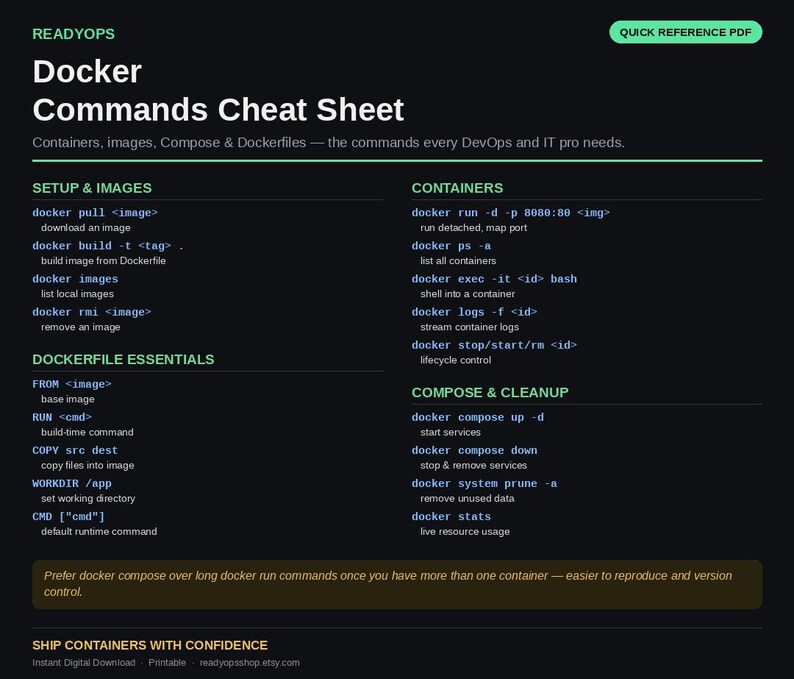Open the readyopsshop.etsy.com link

click(x=250, y=663)
